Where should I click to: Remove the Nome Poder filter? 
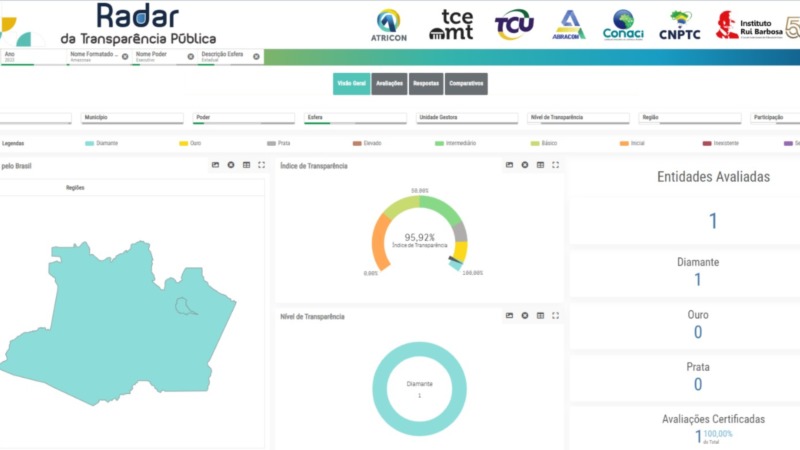click(190, 57)
